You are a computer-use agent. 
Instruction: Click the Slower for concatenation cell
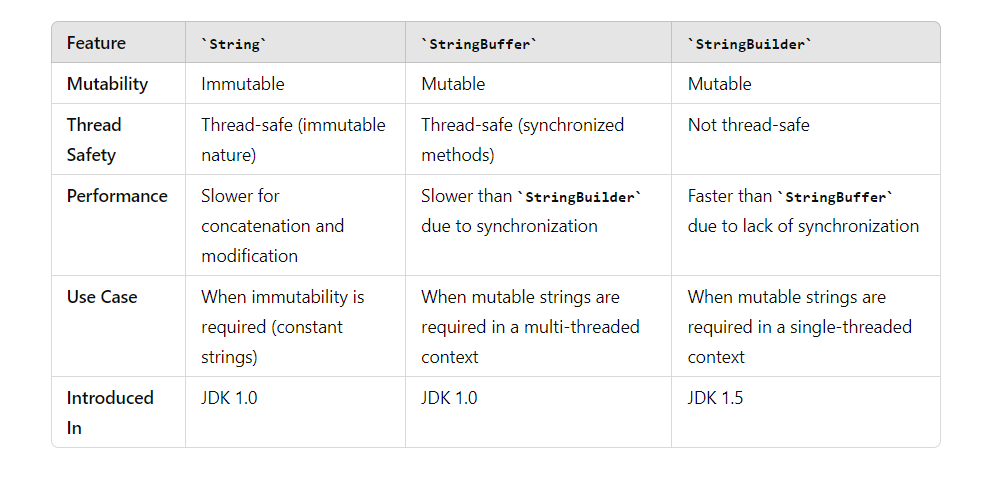pyautogui.click(x=272, y=226)
